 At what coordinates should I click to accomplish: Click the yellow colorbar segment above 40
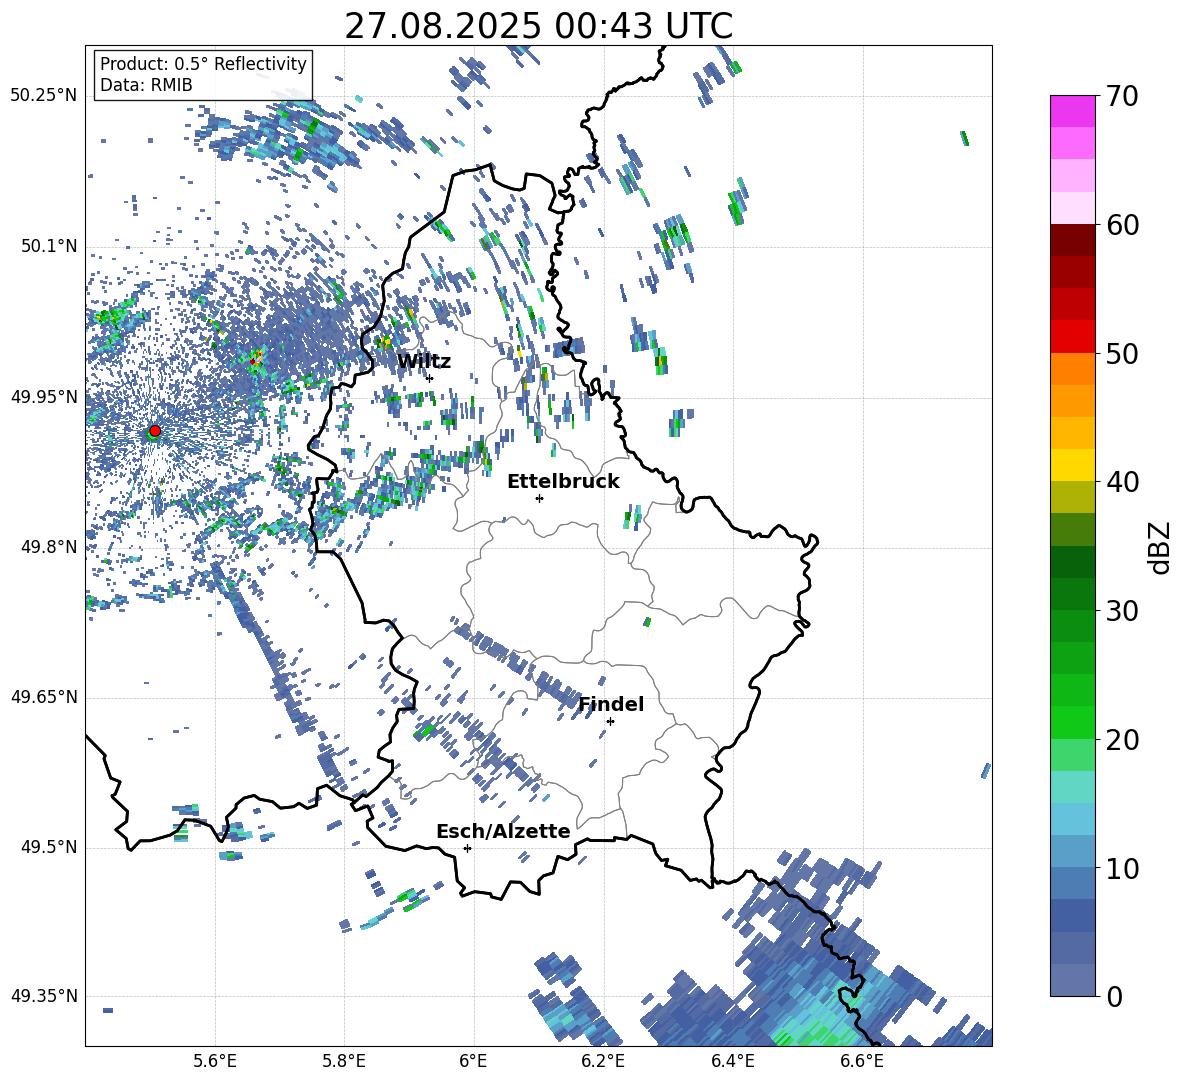tap(1072, 465)
